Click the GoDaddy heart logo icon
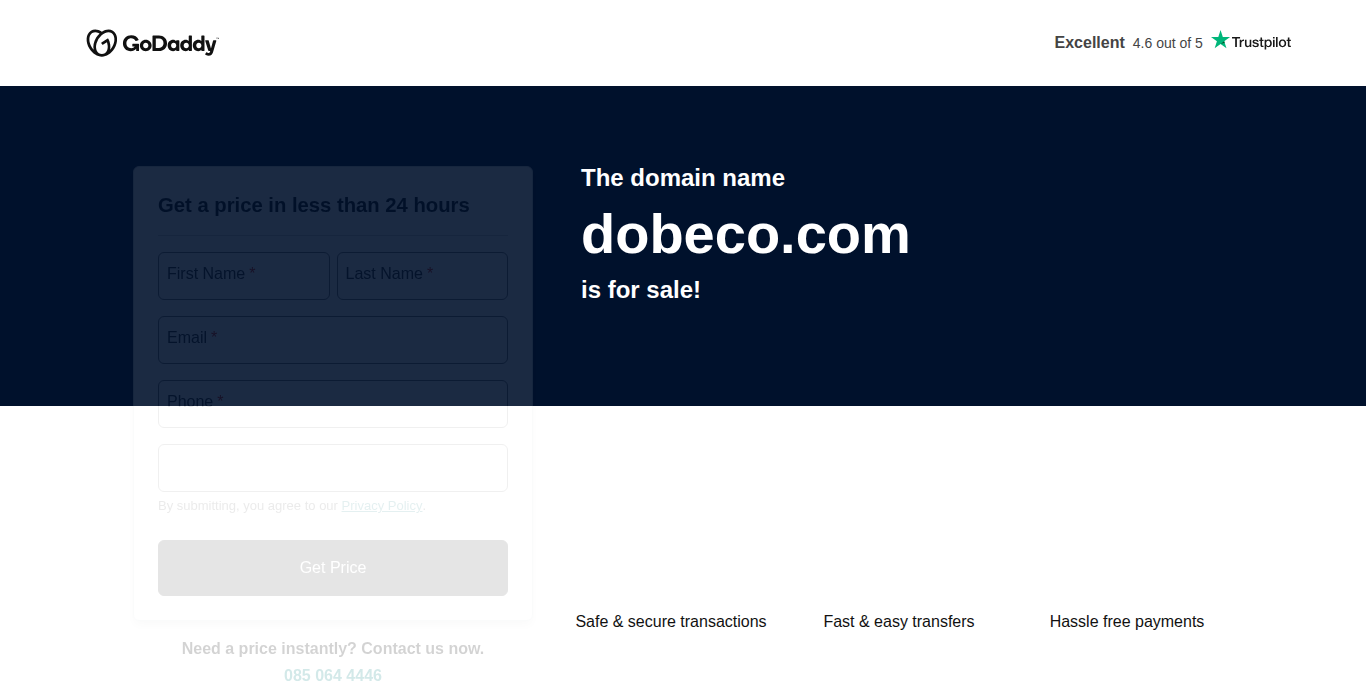This screenshot has width=1366, height=681. (x=102, y=43)
